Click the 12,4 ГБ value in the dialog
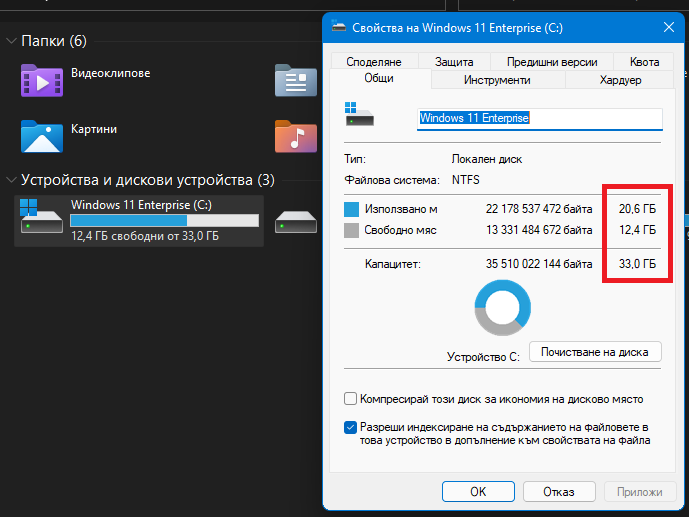689x517 pixels. tap(637, 230)
